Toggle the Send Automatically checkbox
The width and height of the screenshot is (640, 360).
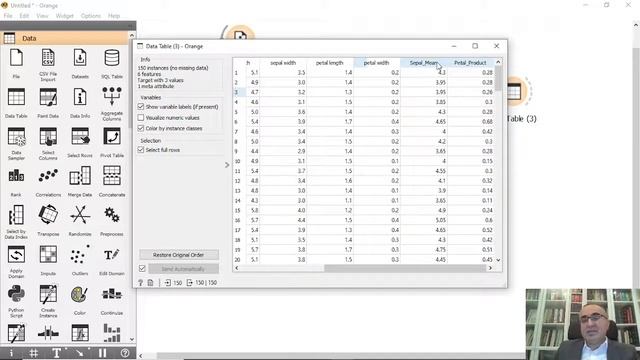pyautogui.click(x=142, y=269)
